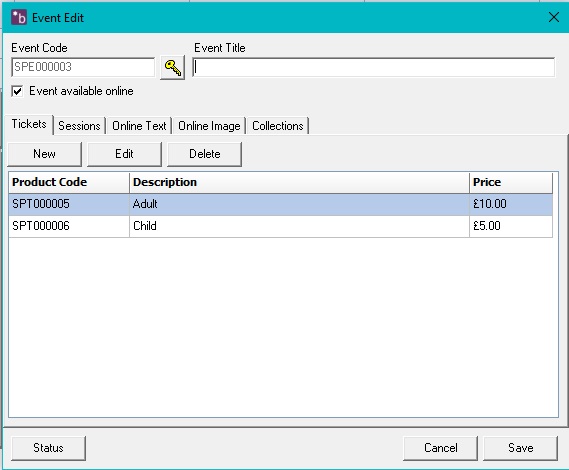This screenshot has width=569, height=470.
Task: Select the SPT000005 Adult ticket row
Action: (x=281, y=204)
